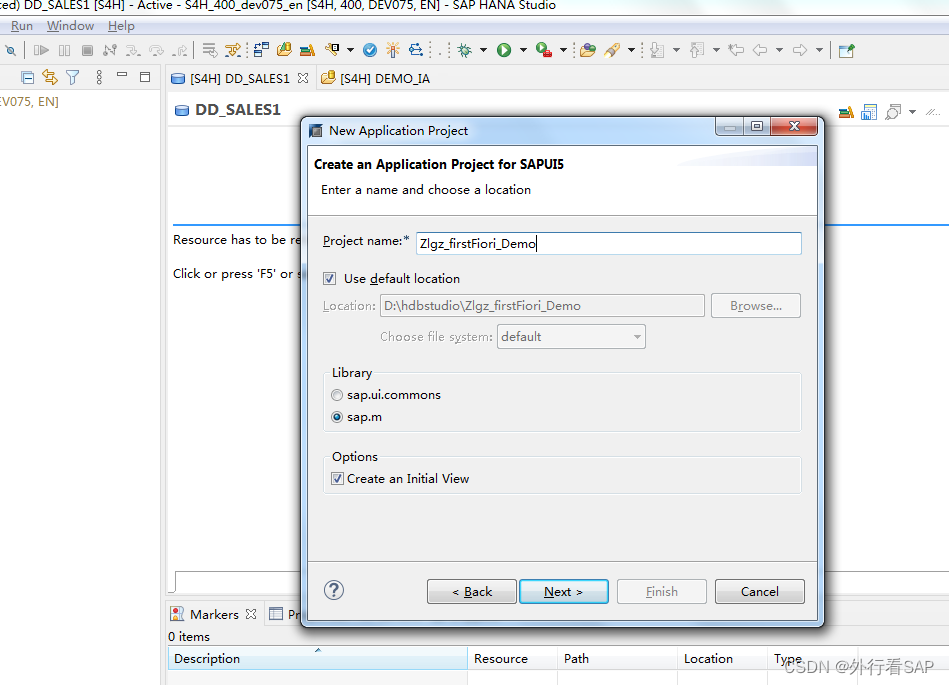The width and height of the screenshot is (949, 685).
Task: Click the chart table icon in DD_SALES1 editor
Action: click(869, 112)
